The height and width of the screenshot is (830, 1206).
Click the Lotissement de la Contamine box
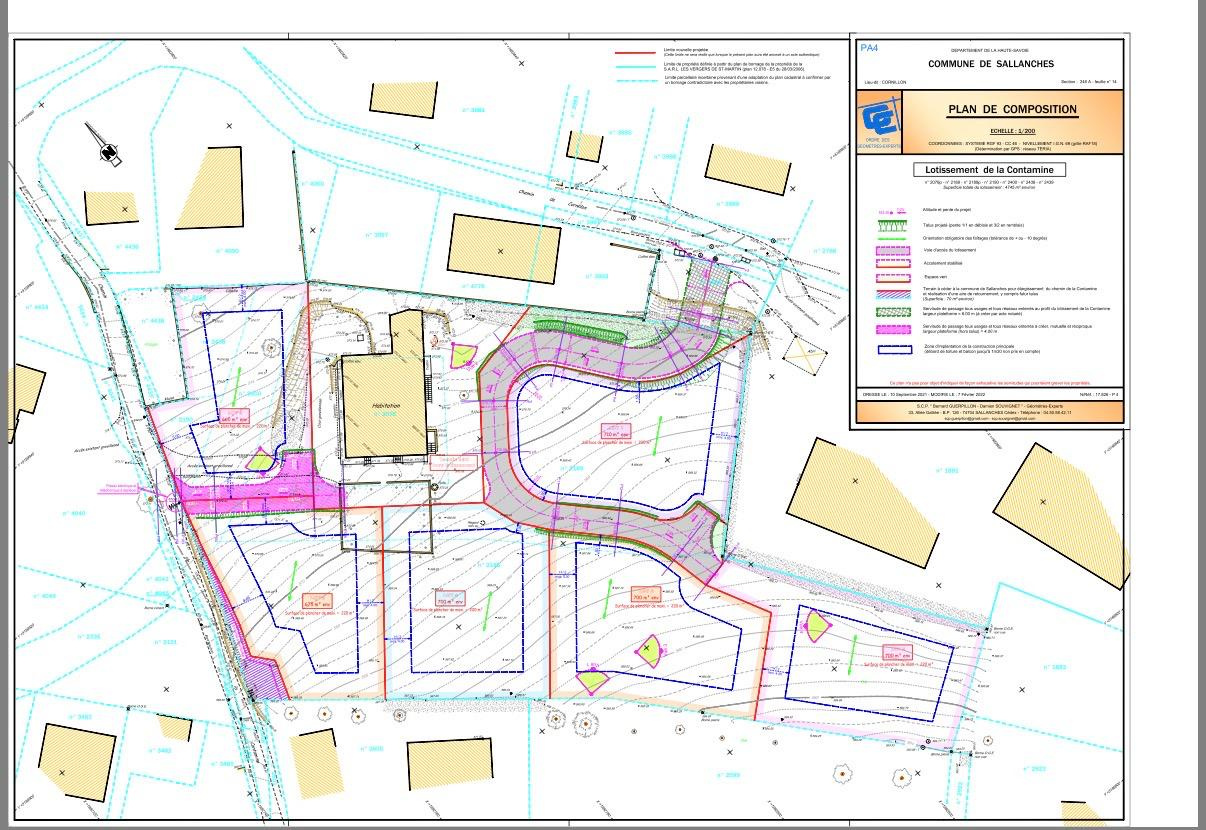989,170
